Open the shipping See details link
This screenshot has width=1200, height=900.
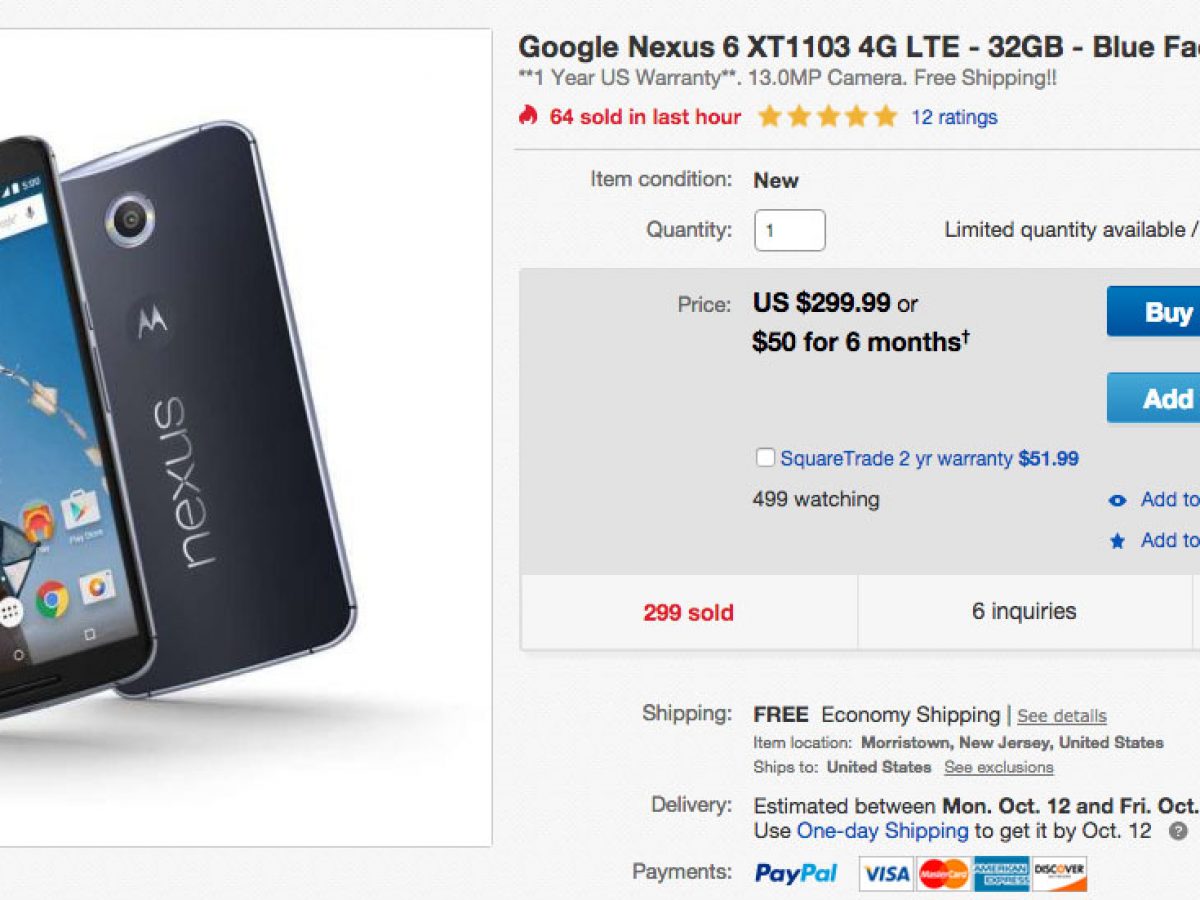click(x=1062, y=716)
